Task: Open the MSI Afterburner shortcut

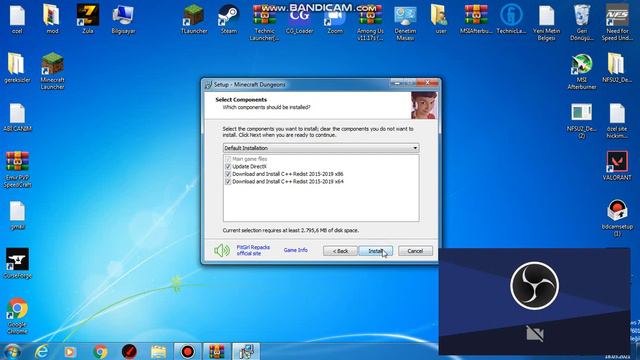Action: 582,71
